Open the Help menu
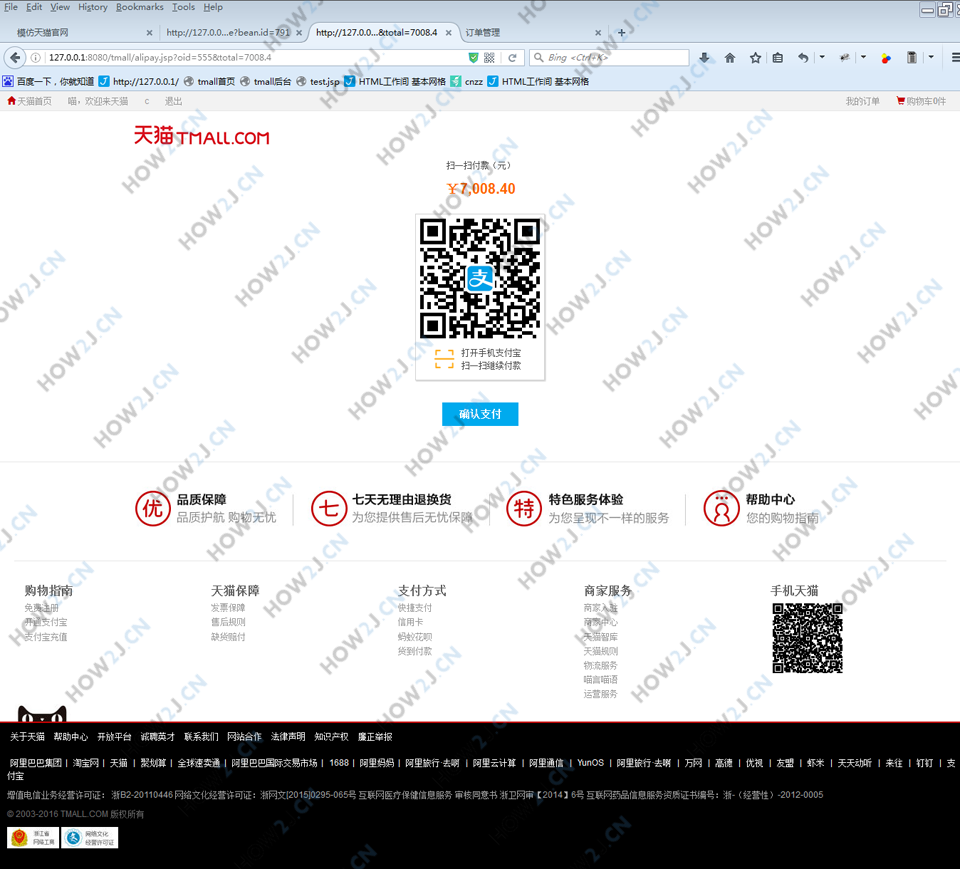 (x=213, y=7)
